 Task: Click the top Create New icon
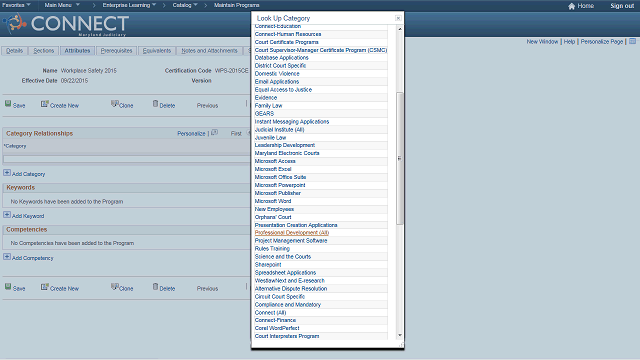(44, 104)
